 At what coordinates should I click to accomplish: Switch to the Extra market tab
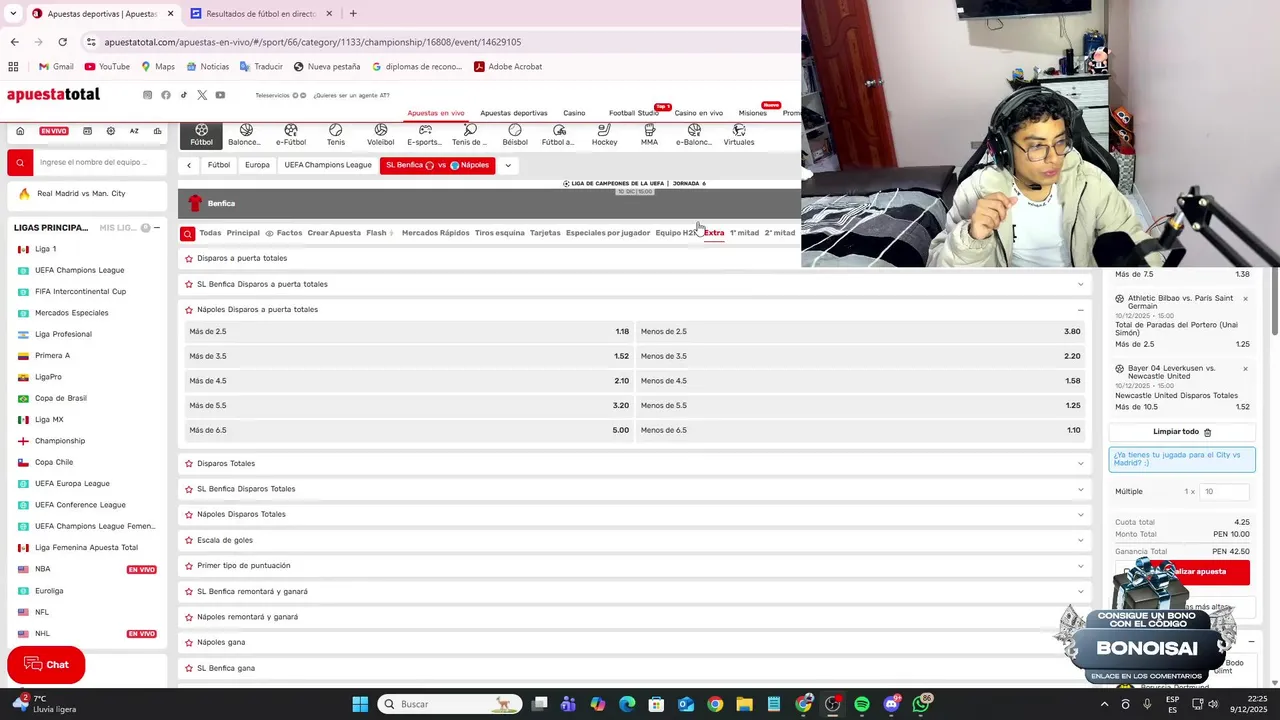click(x=714, y=233)
